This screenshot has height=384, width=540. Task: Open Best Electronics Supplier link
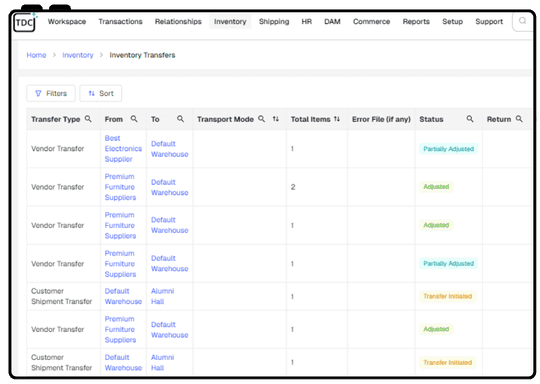123,148
